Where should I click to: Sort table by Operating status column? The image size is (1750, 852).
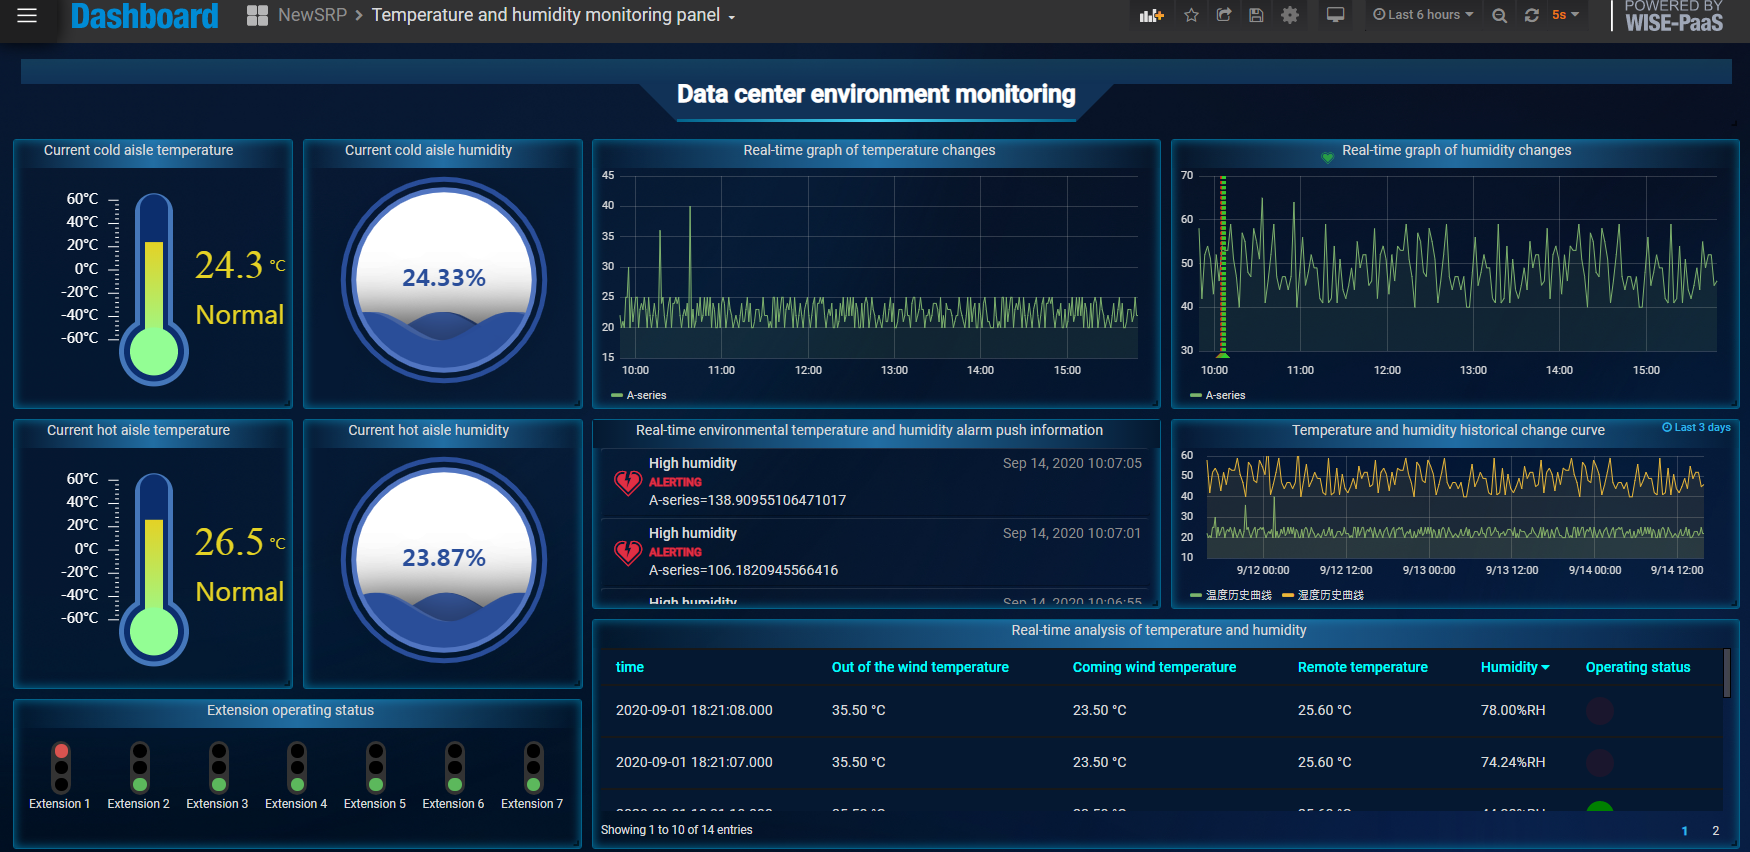coord(1637,667)
